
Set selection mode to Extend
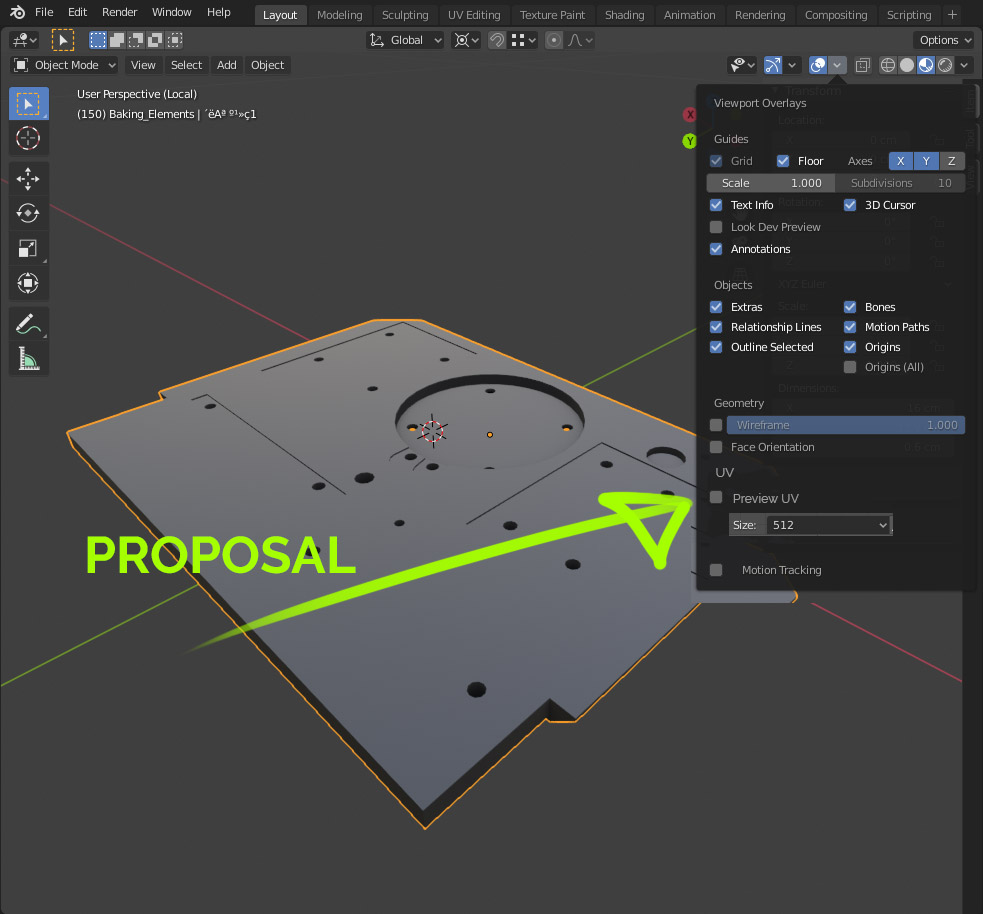(x=117, y=40)
